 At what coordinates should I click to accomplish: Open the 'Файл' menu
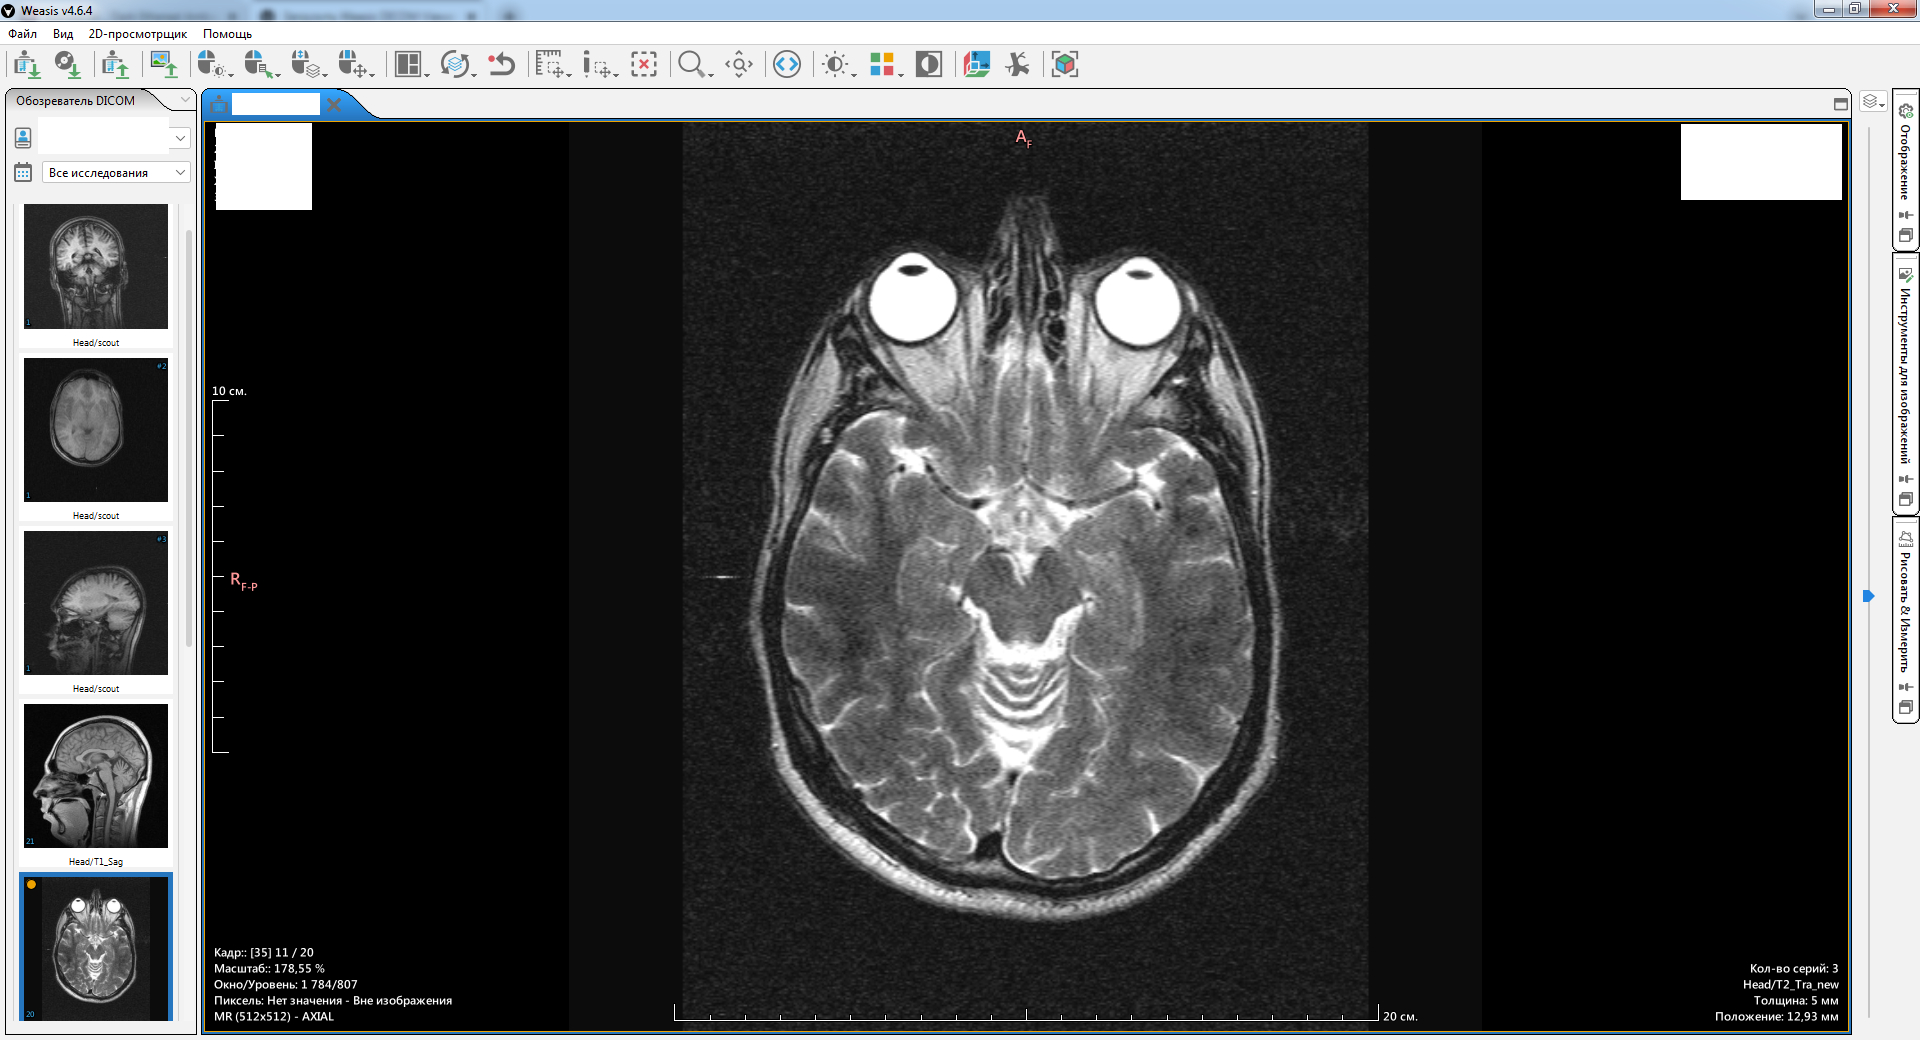click(x=22, y=34)
